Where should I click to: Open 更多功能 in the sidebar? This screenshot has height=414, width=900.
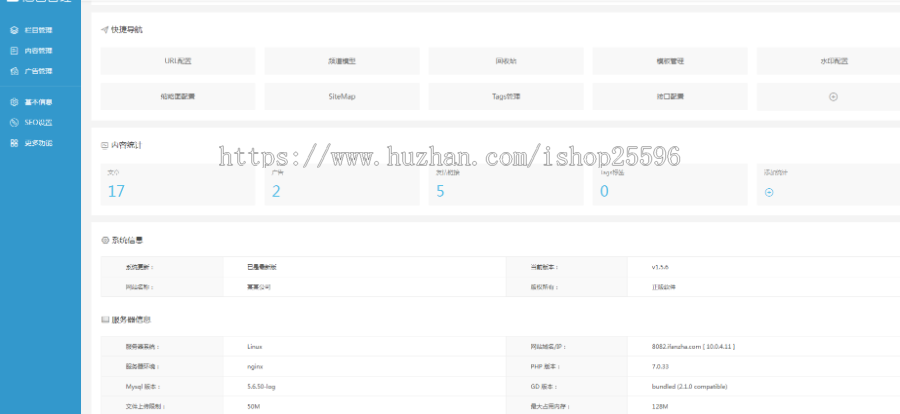[38, 143]
